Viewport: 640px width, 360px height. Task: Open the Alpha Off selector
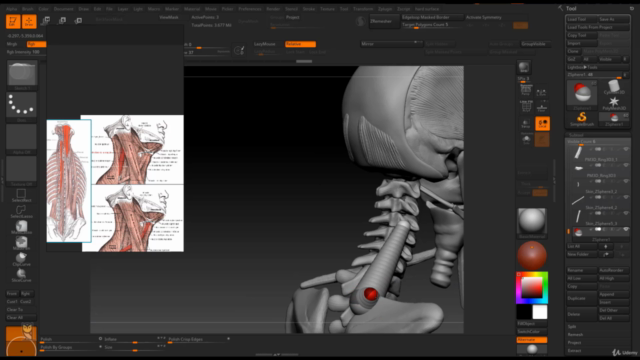point(22,139)
